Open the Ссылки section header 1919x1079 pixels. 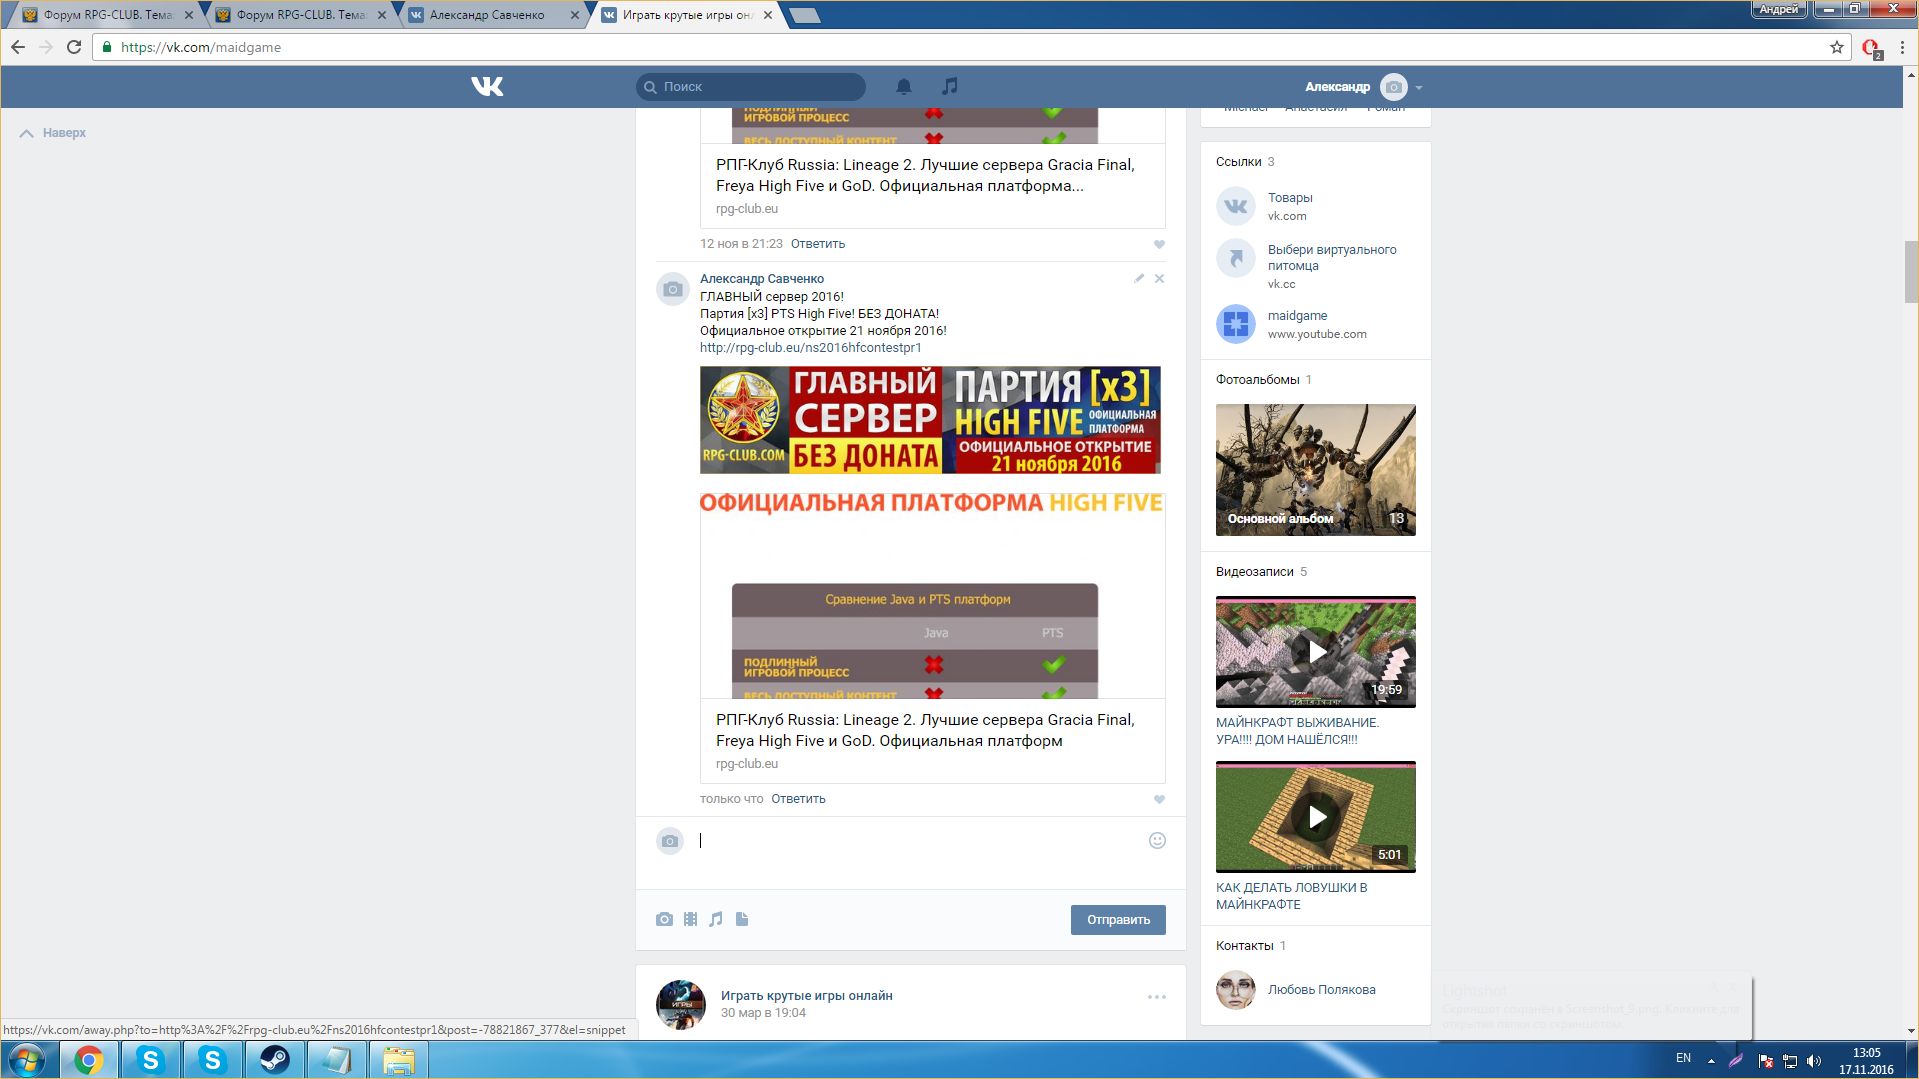coord(1238,162)
